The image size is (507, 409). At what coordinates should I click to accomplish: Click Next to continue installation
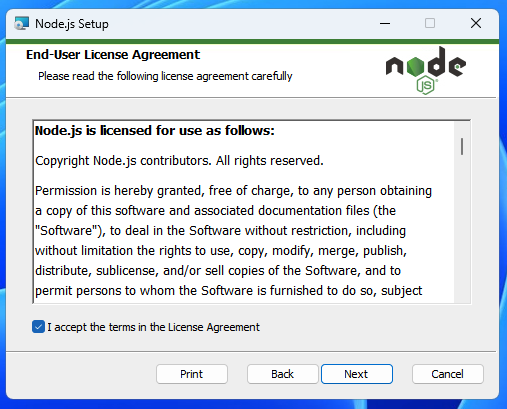tap(357, 374)
